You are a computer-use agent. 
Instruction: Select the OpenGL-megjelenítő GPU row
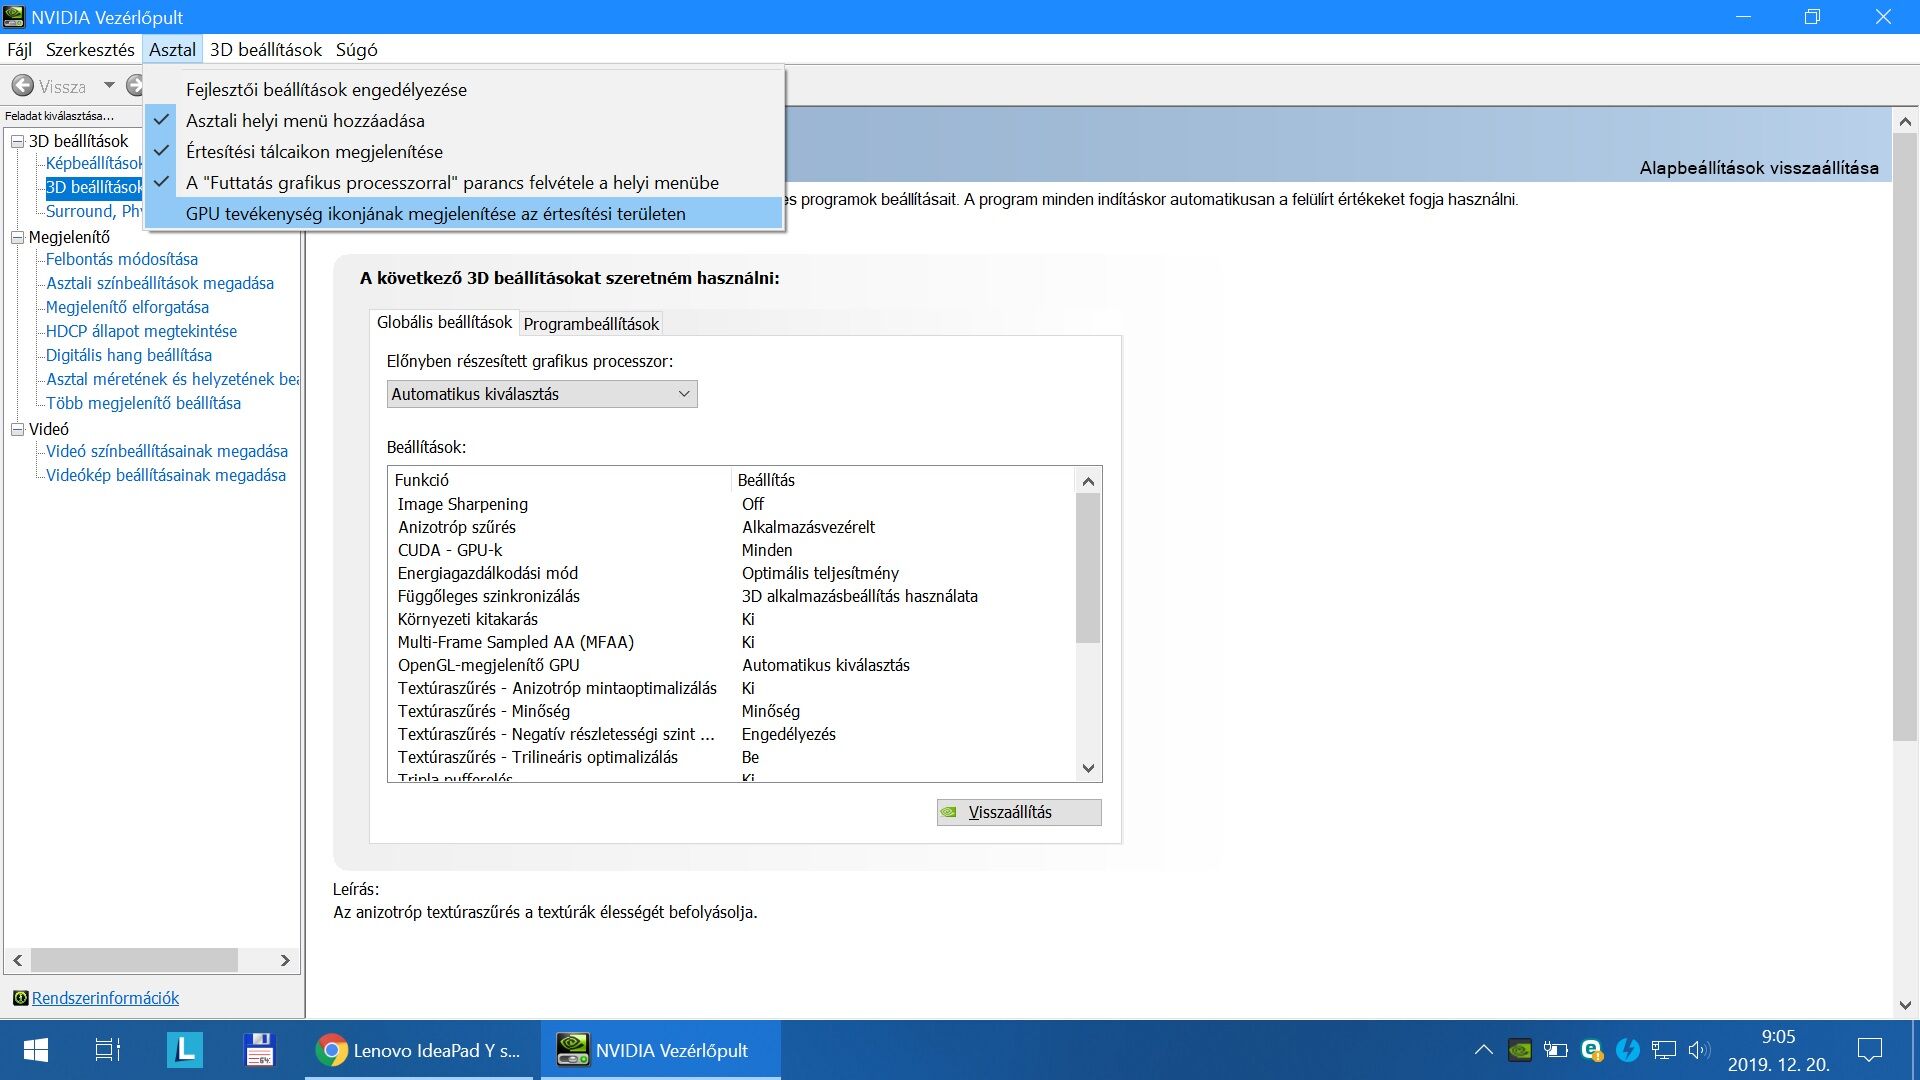click(731, 665)
